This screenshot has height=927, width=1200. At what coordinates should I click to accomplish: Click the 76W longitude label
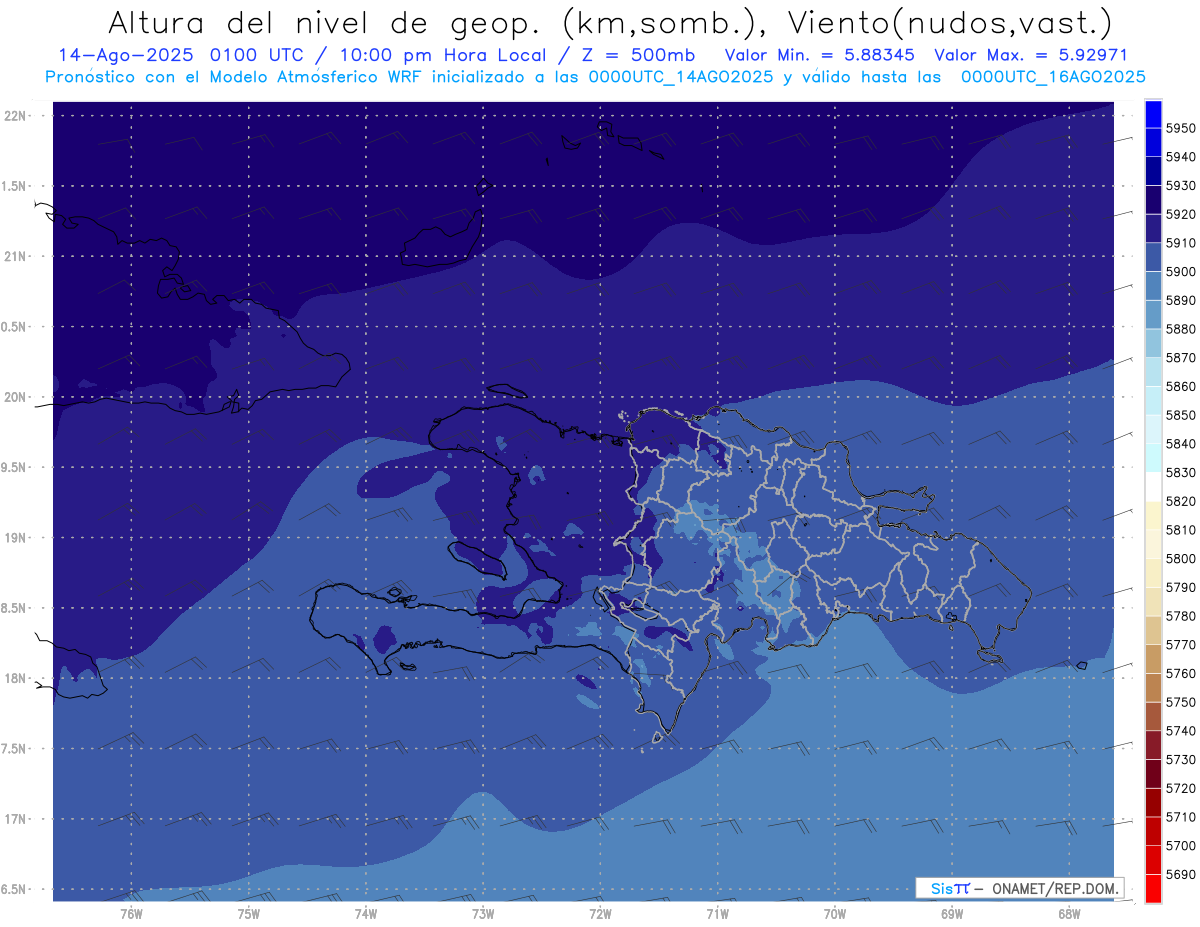pyautogui.click(x=131, y=913)
